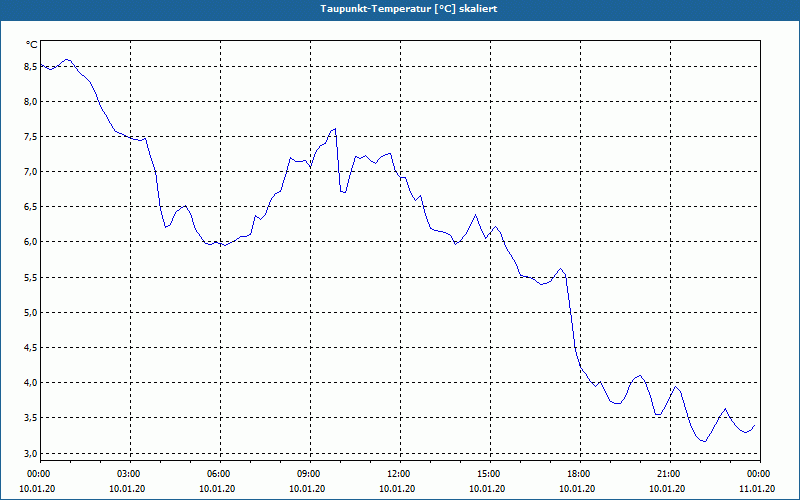The image size is (800, 500).
Task: Click the '°C' unit label on y-axis
Action: [32, 45]
